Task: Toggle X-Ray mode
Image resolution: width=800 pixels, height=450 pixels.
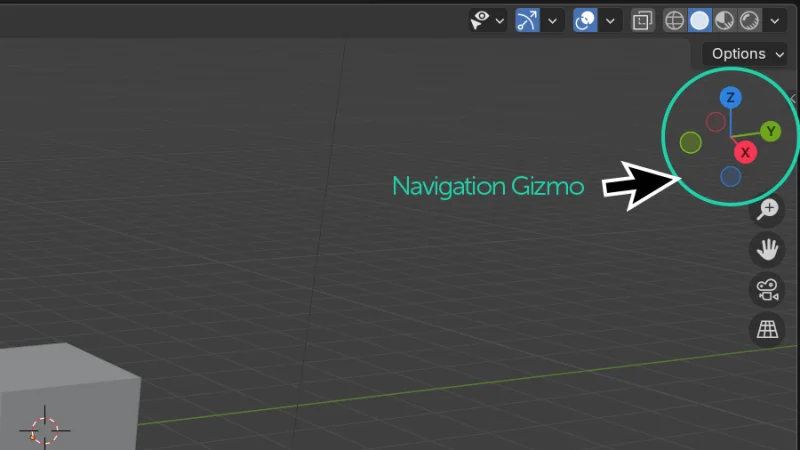Action: 642,20
